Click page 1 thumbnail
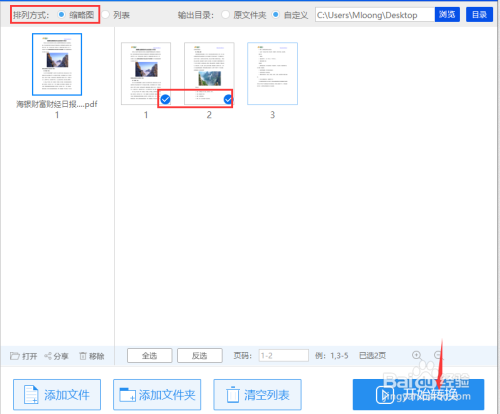 [x=146, y=73]
